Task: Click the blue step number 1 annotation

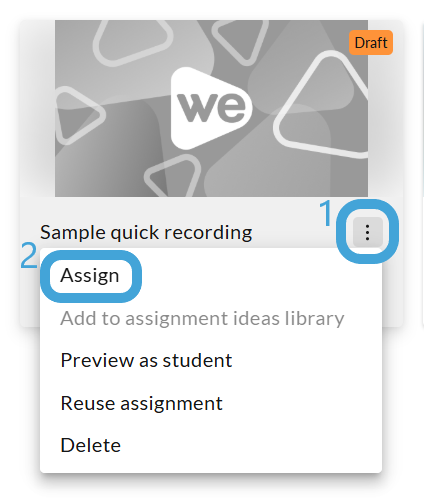Action: coord(326,213)
